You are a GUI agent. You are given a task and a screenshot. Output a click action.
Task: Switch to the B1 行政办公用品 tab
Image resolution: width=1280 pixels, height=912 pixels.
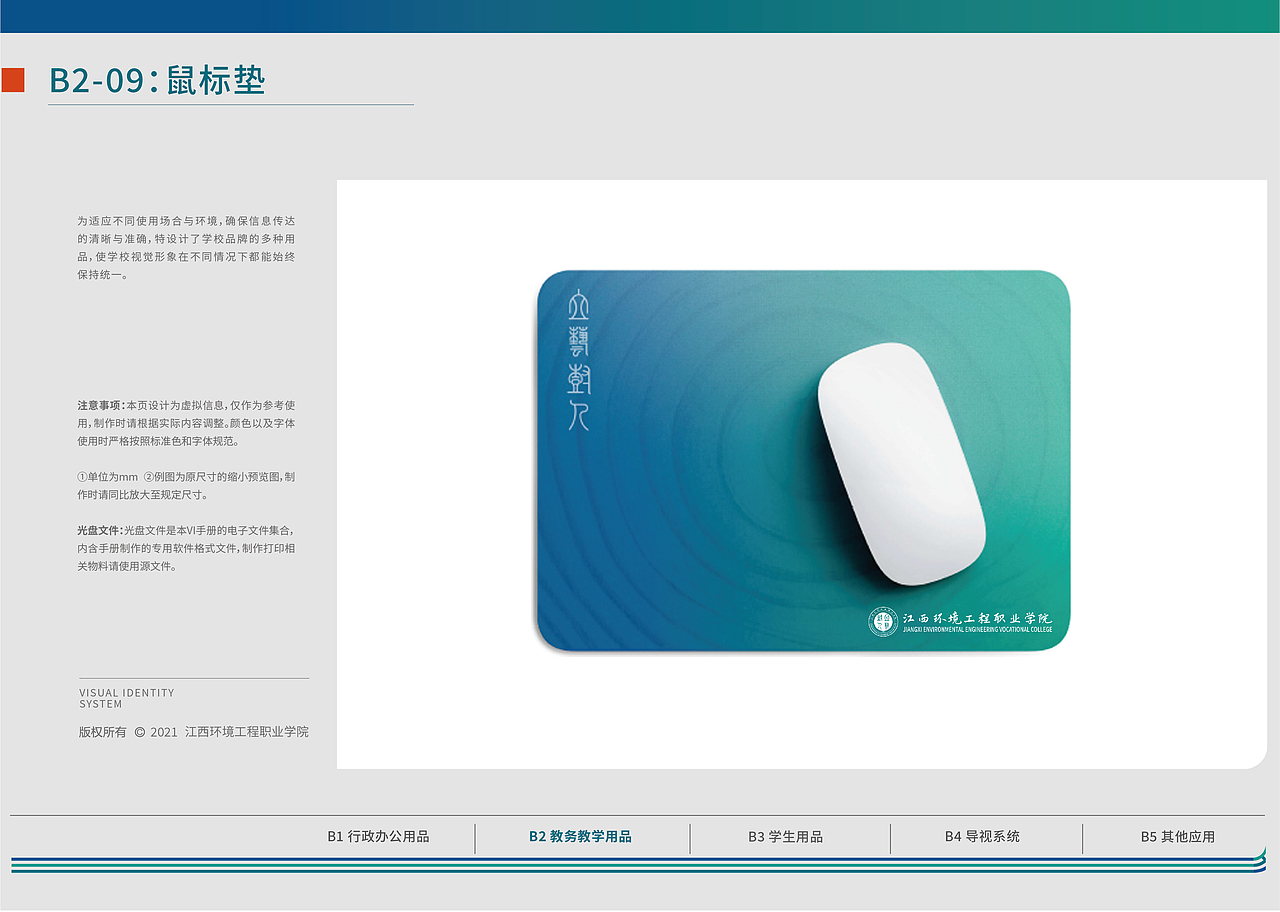(x=378, y=838)
